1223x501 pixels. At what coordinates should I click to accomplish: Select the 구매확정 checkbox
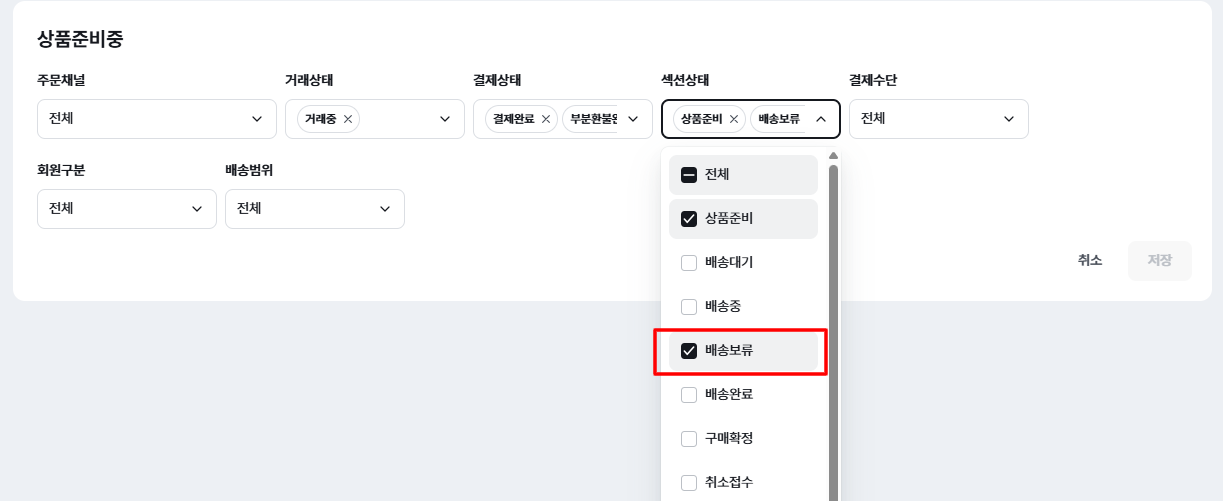click(689, 439)
